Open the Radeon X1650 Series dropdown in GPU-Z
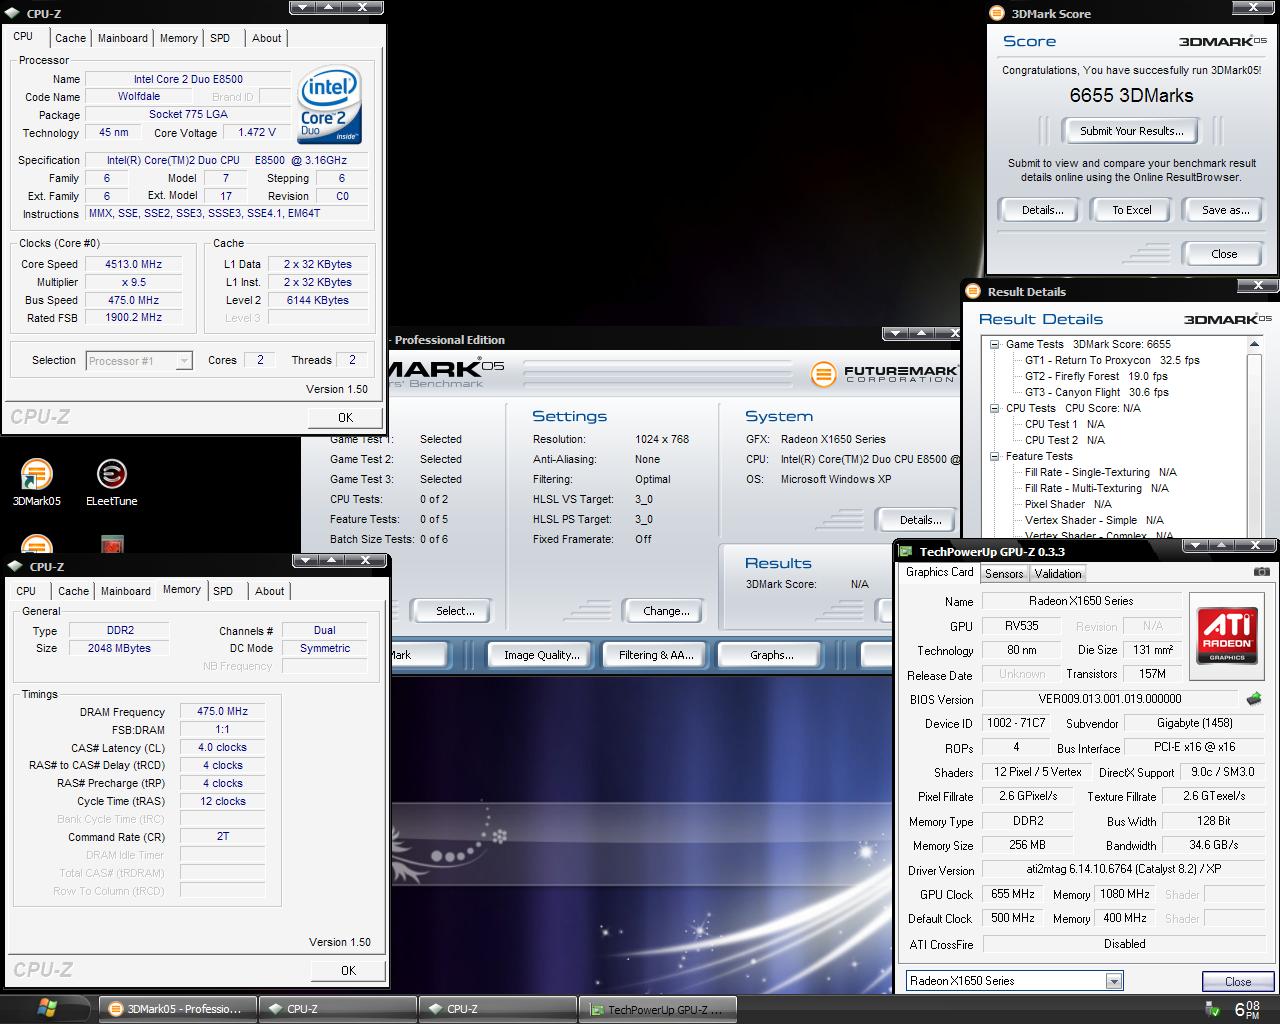 point(1114,981)
